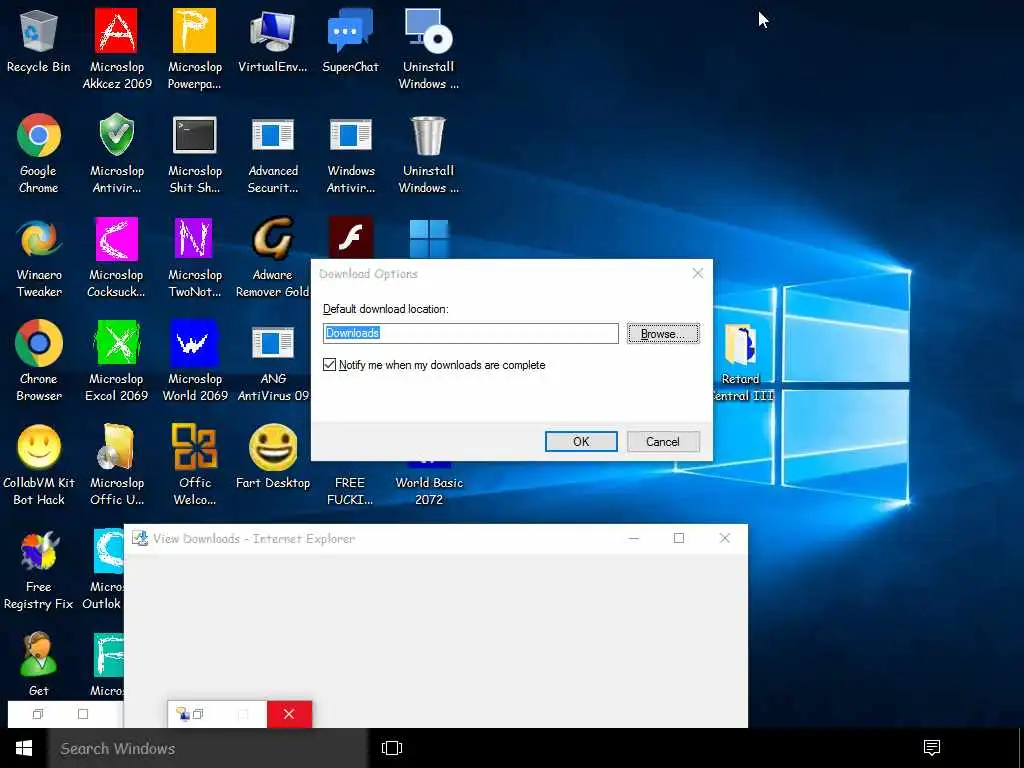Select the ANG AntiVirus 09 icon
The image size is (1024, 768).
272,361
